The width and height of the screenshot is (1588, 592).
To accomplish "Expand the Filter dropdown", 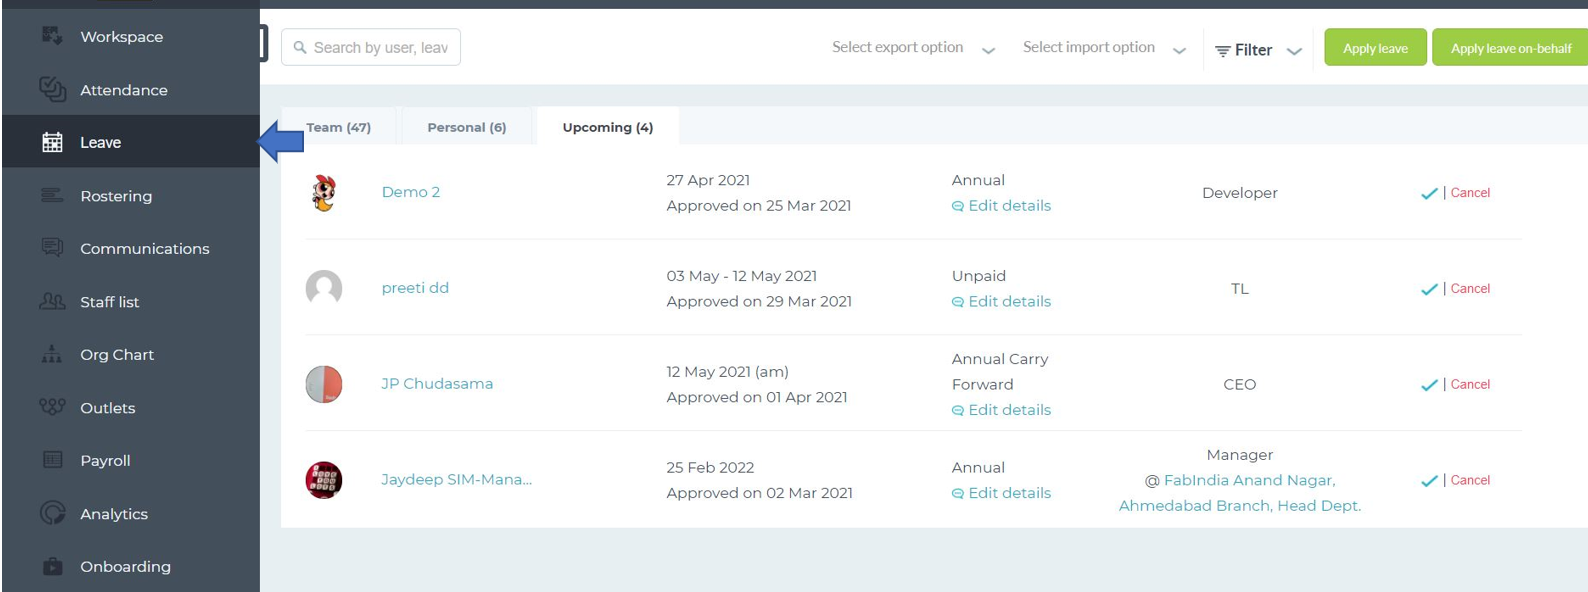I will click(1258, 50).
